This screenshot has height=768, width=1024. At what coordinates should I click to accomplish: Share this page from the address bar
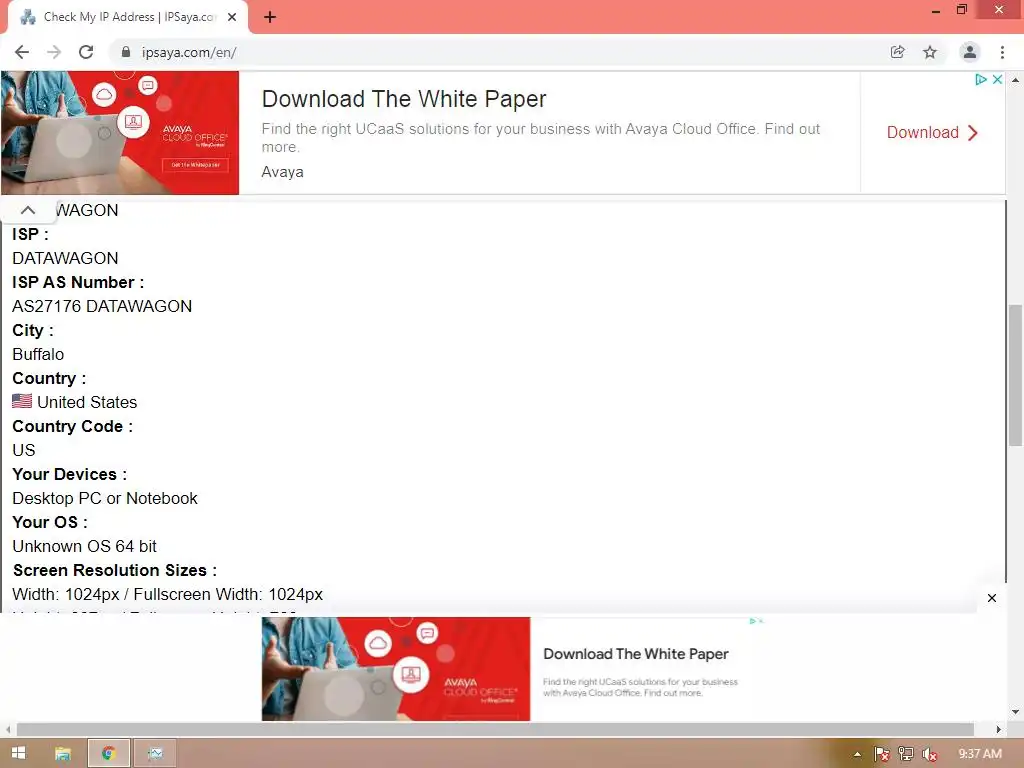point(897,52)
